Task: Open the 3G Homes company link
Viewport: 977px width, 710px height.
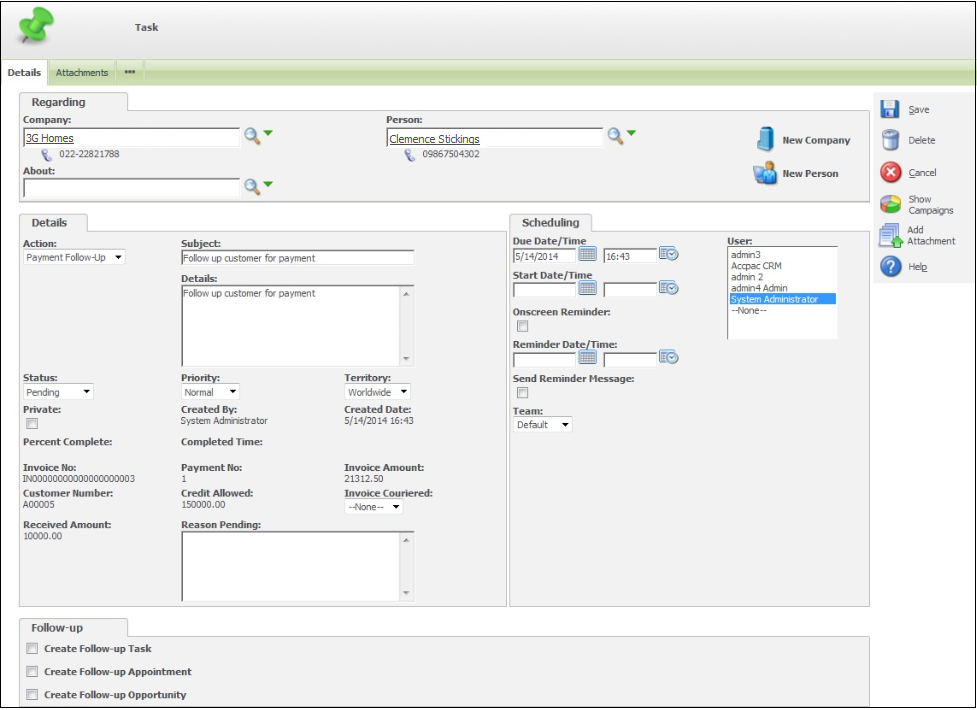Action: [x=50, y=139]
